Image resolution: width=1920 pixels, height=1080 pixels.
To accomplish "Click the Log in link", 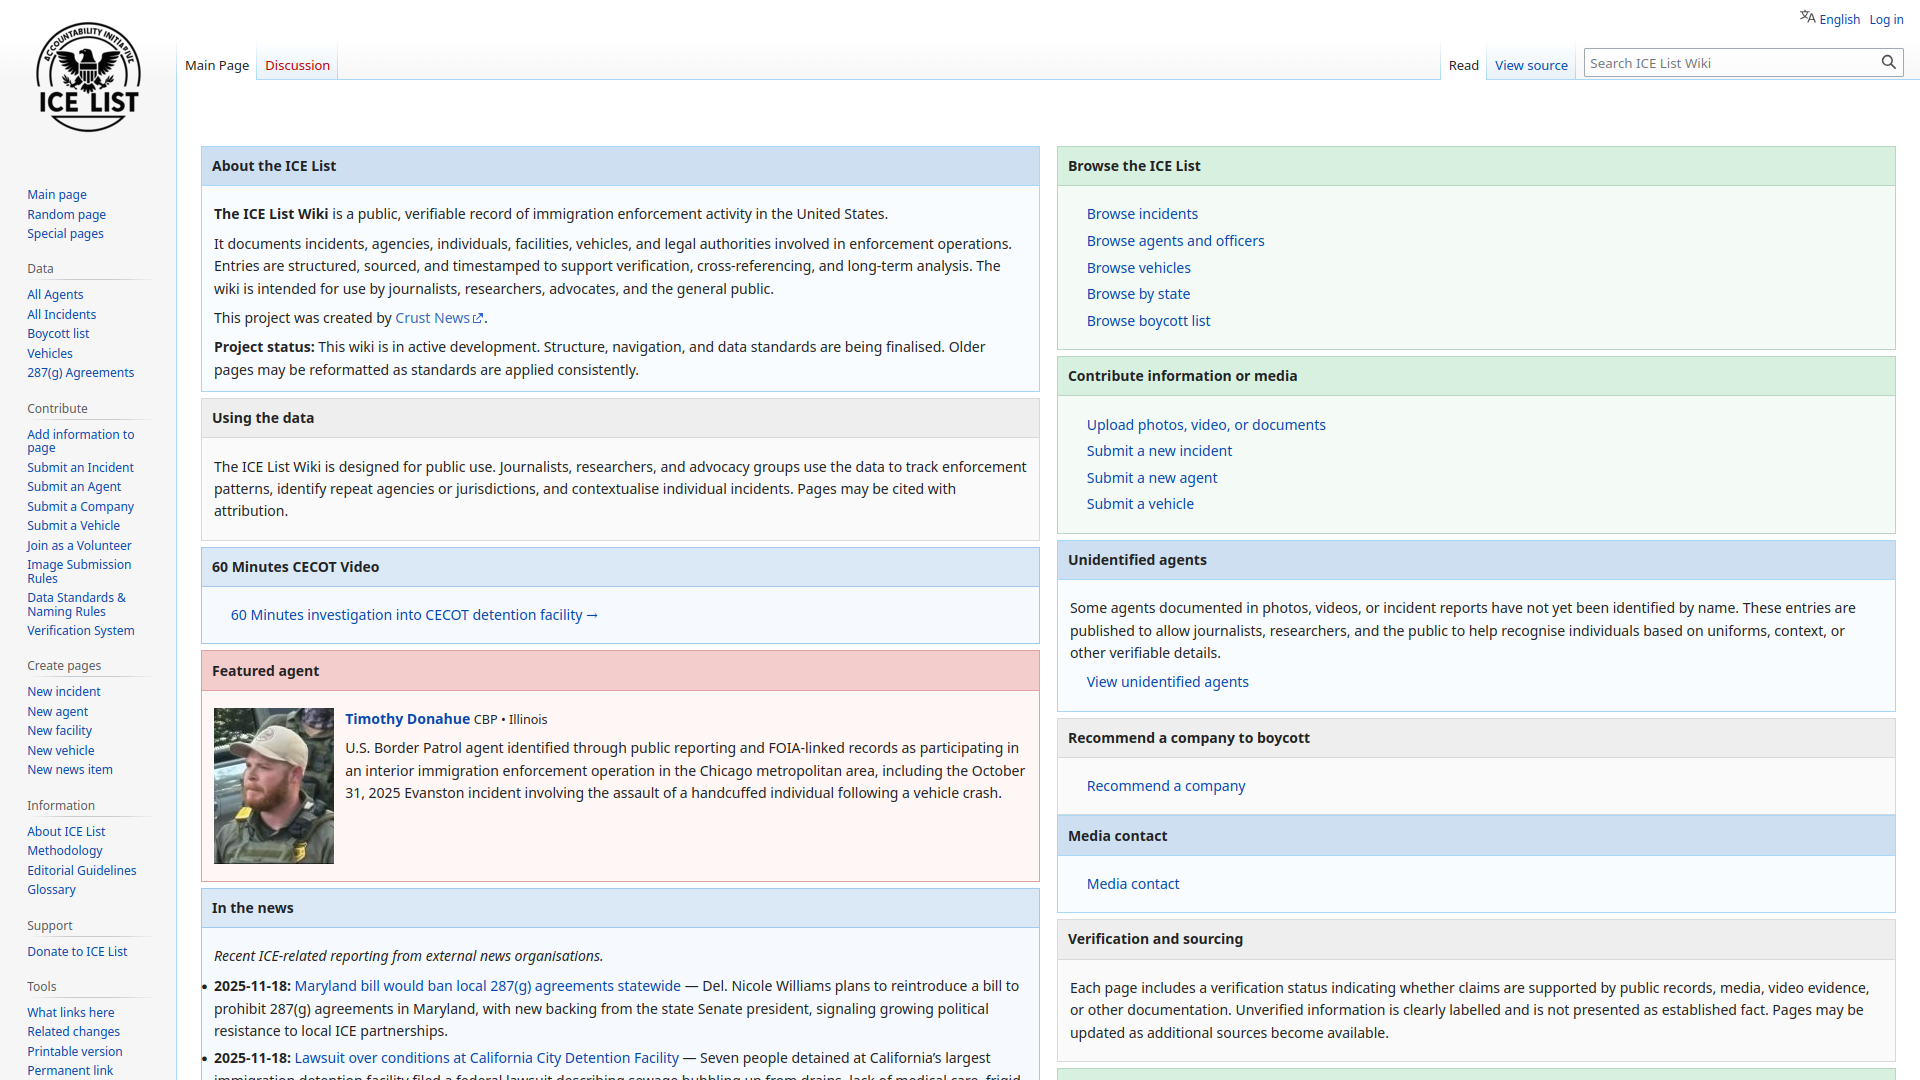I will [x=1886, y=19].
